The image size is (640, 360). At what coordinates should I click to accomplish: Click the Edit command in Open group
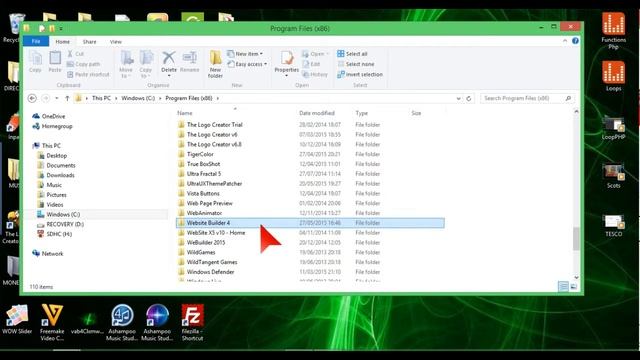click(x=311, y=64)
